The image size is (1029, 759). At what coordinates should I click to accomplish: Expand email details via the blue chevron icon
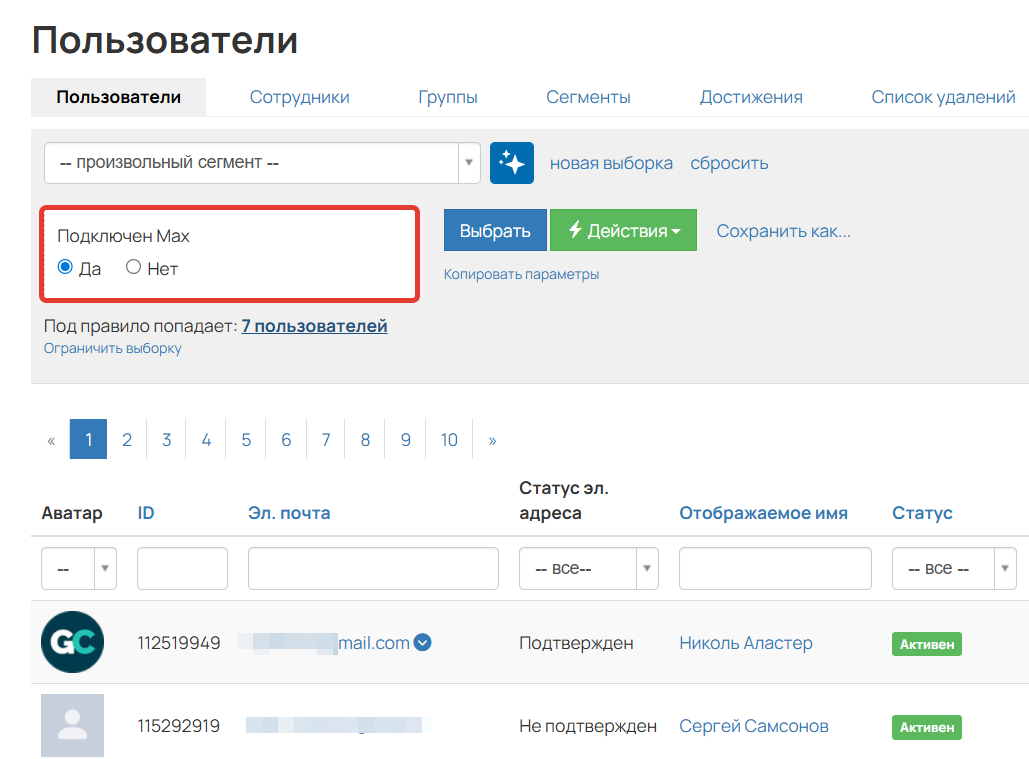(422, 643)
